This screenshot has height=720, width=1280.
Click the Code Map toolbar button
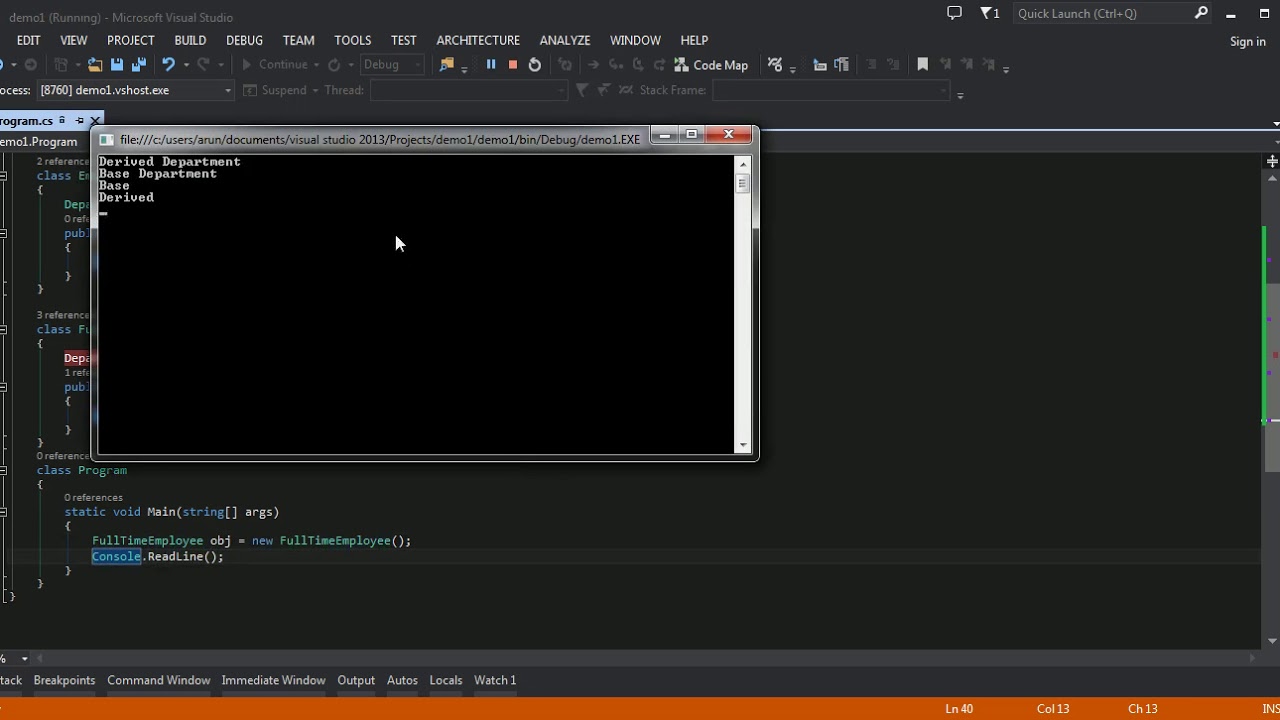711,65
